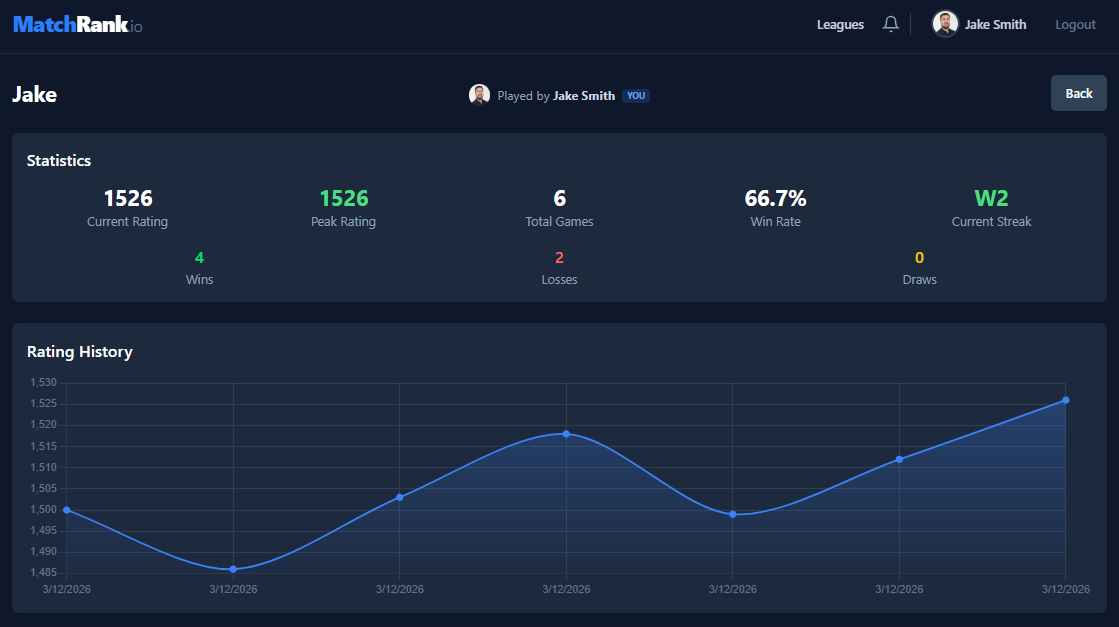
Task: Select the Rating History section header
Action: [80, 352]
